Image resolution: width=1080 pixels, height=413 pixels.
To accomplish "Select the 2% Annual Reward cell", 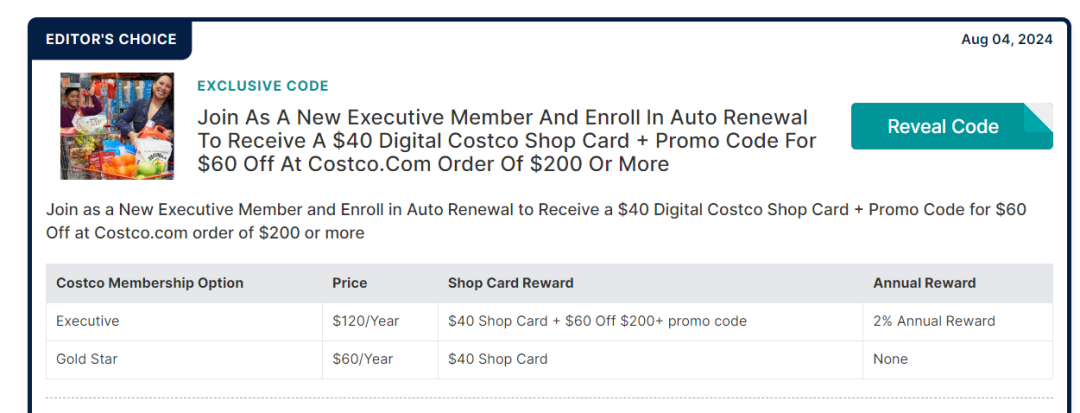I will (x=957, y=321).
